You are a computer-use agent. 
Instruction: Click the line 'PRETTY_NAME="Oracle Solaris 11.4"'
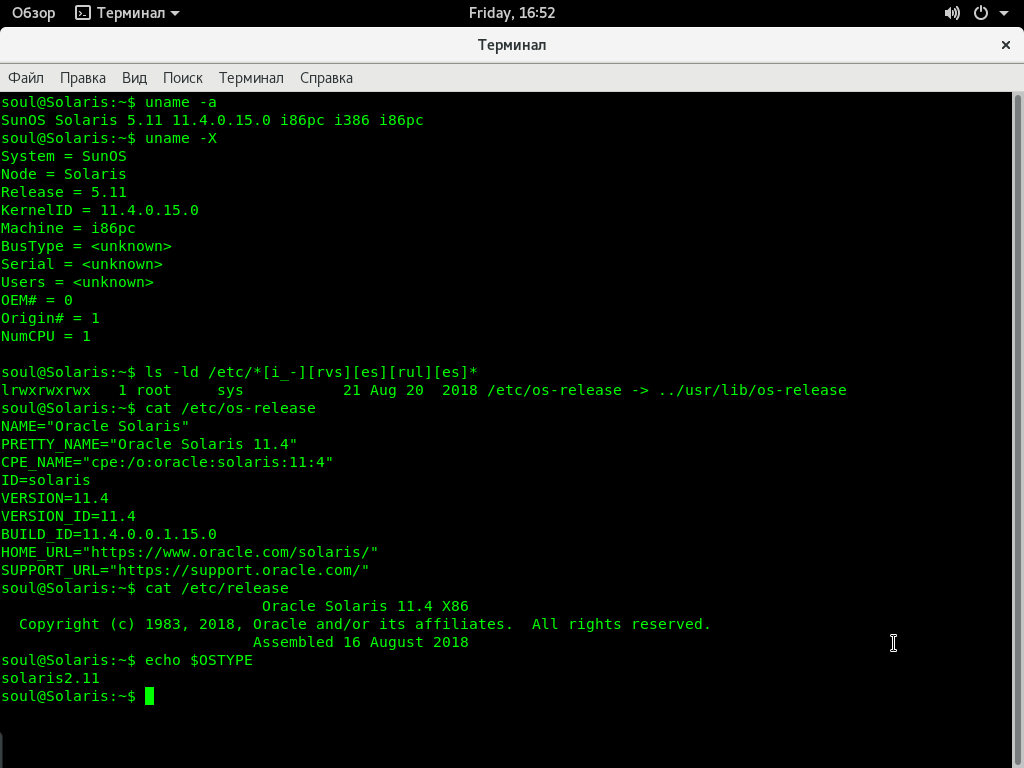[x=149, y=444]
